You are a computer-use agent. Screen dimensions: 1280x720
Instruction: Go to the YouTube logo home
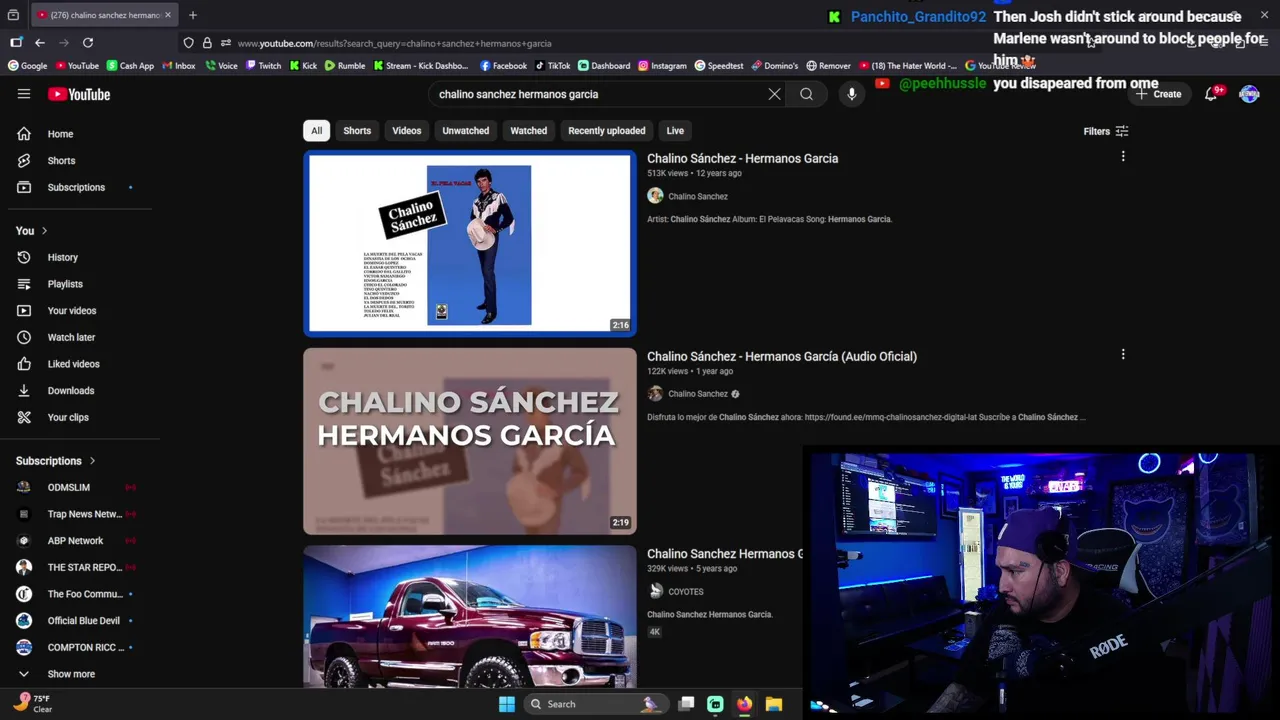click(x=79, y=94)
